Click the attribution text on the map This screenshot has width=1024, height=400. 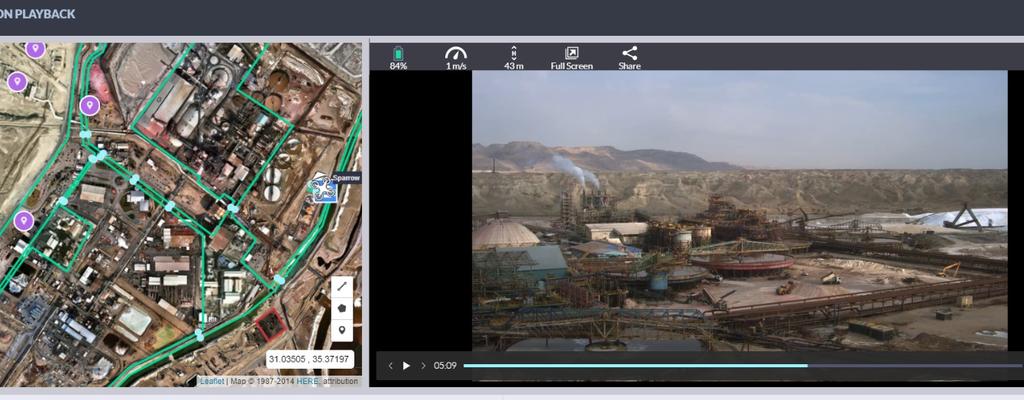[338, 381]
